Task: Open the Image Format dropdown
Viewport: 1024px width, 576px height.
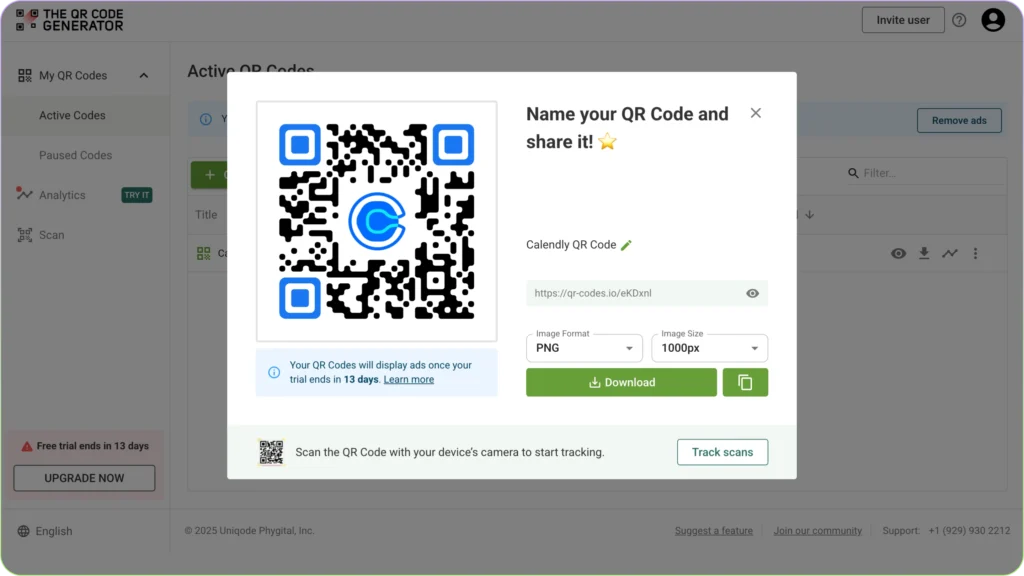Action: coord(584,348)
